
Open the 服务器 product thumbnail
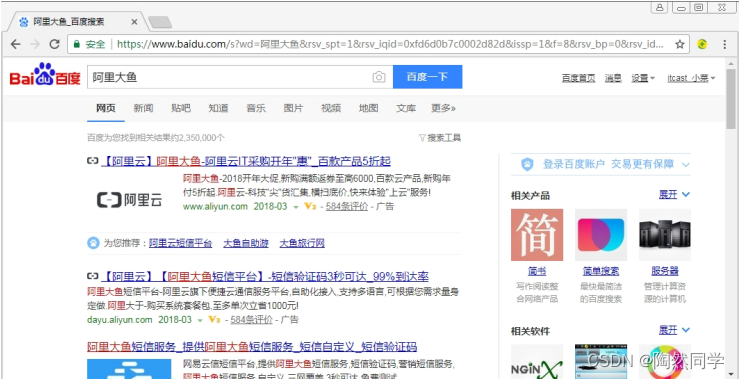pos(664,235)
